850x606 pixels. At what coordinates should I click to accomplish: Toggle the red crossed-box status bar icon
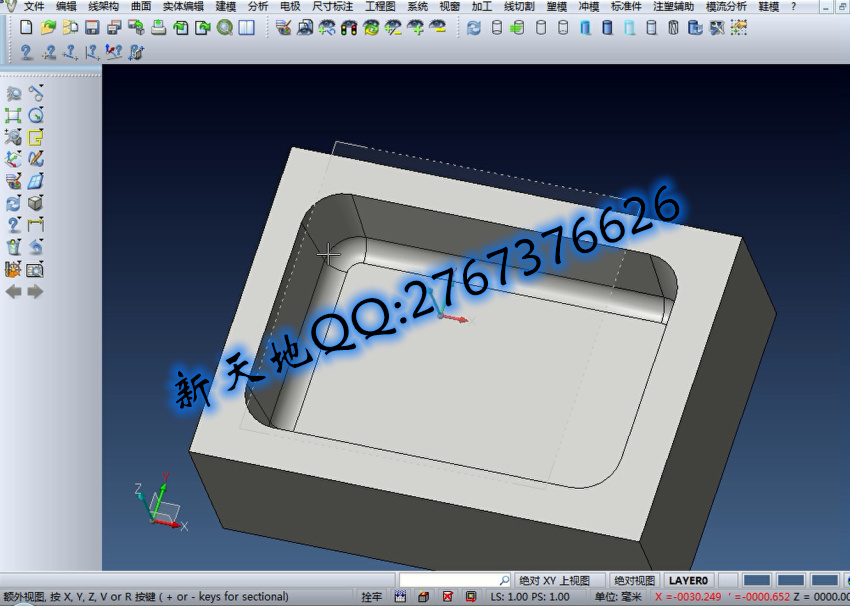point(447,597)
